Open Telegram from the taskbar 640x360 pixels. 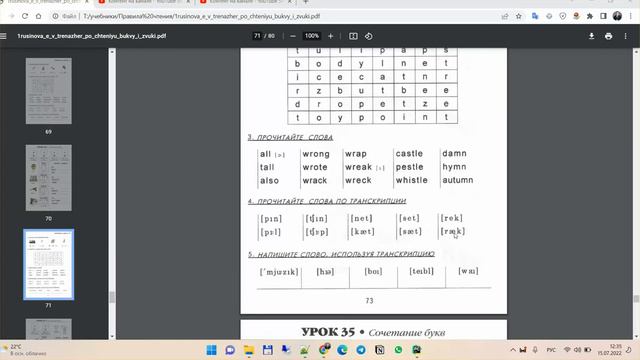tap(361, 350)
